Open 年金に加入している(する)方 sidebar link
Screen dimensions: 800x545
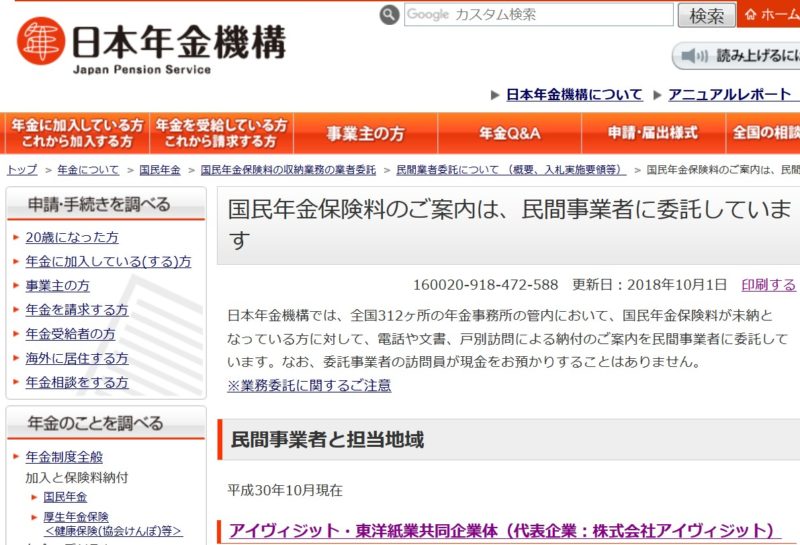[108, 261]
